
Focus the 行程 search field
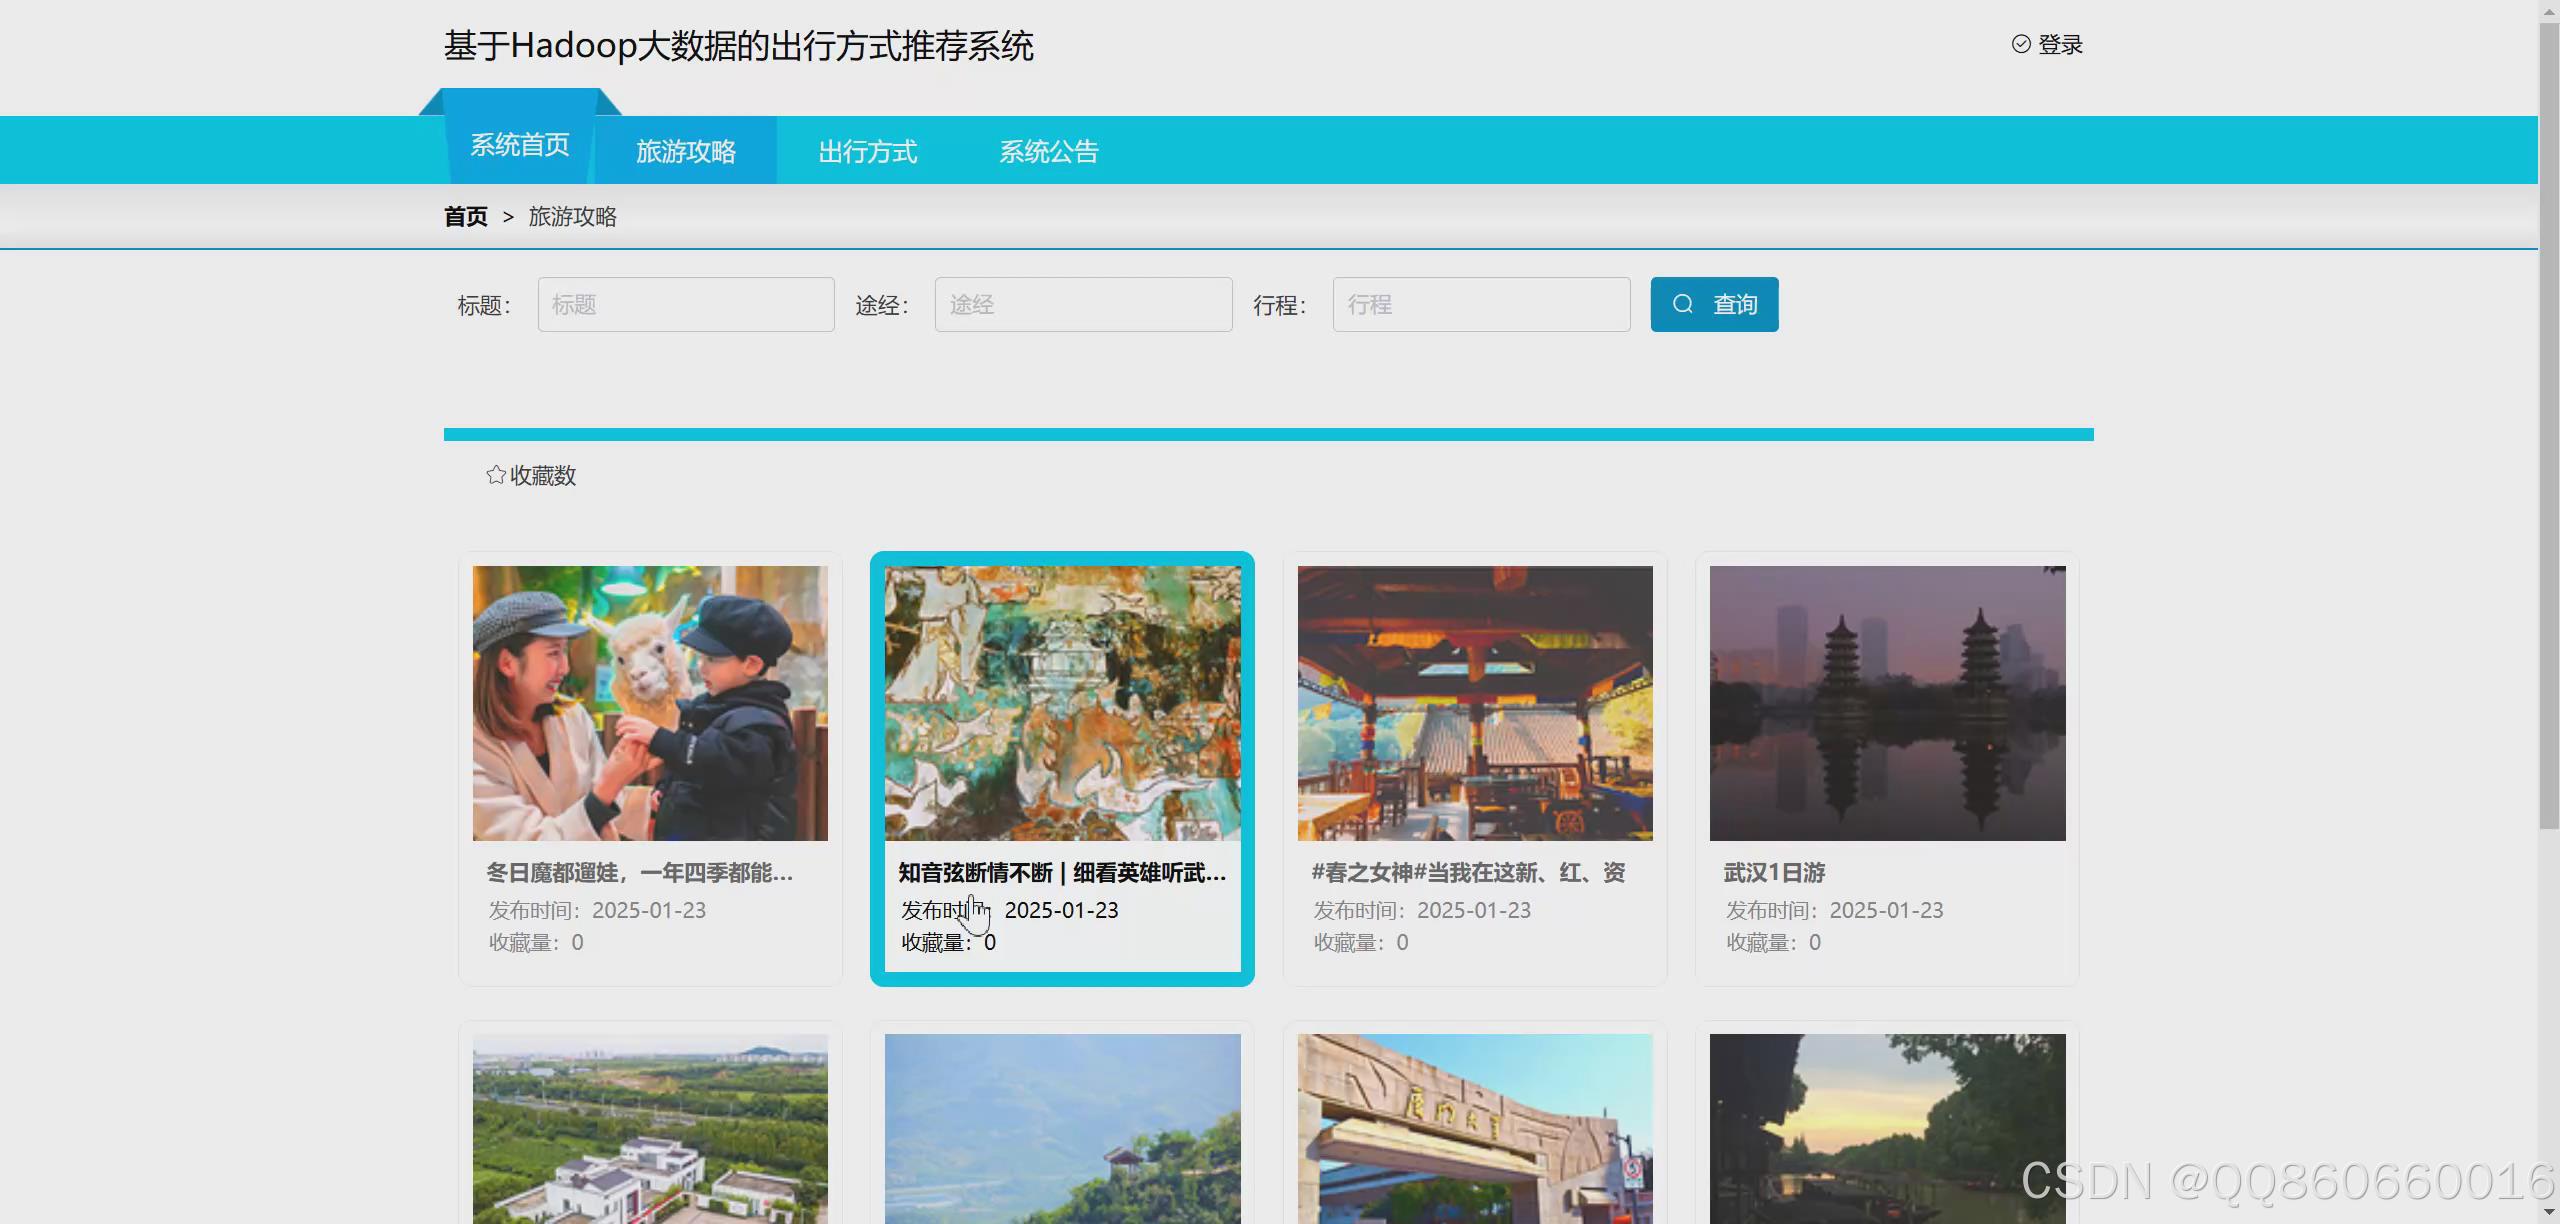coord(1482,304)
